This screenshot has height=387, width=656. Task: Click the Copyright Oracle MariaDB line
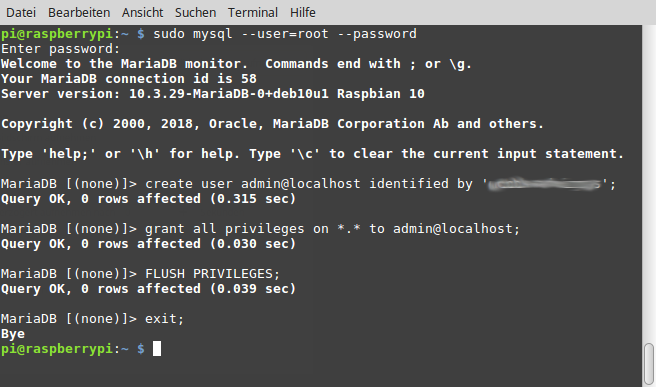(272, 124)
